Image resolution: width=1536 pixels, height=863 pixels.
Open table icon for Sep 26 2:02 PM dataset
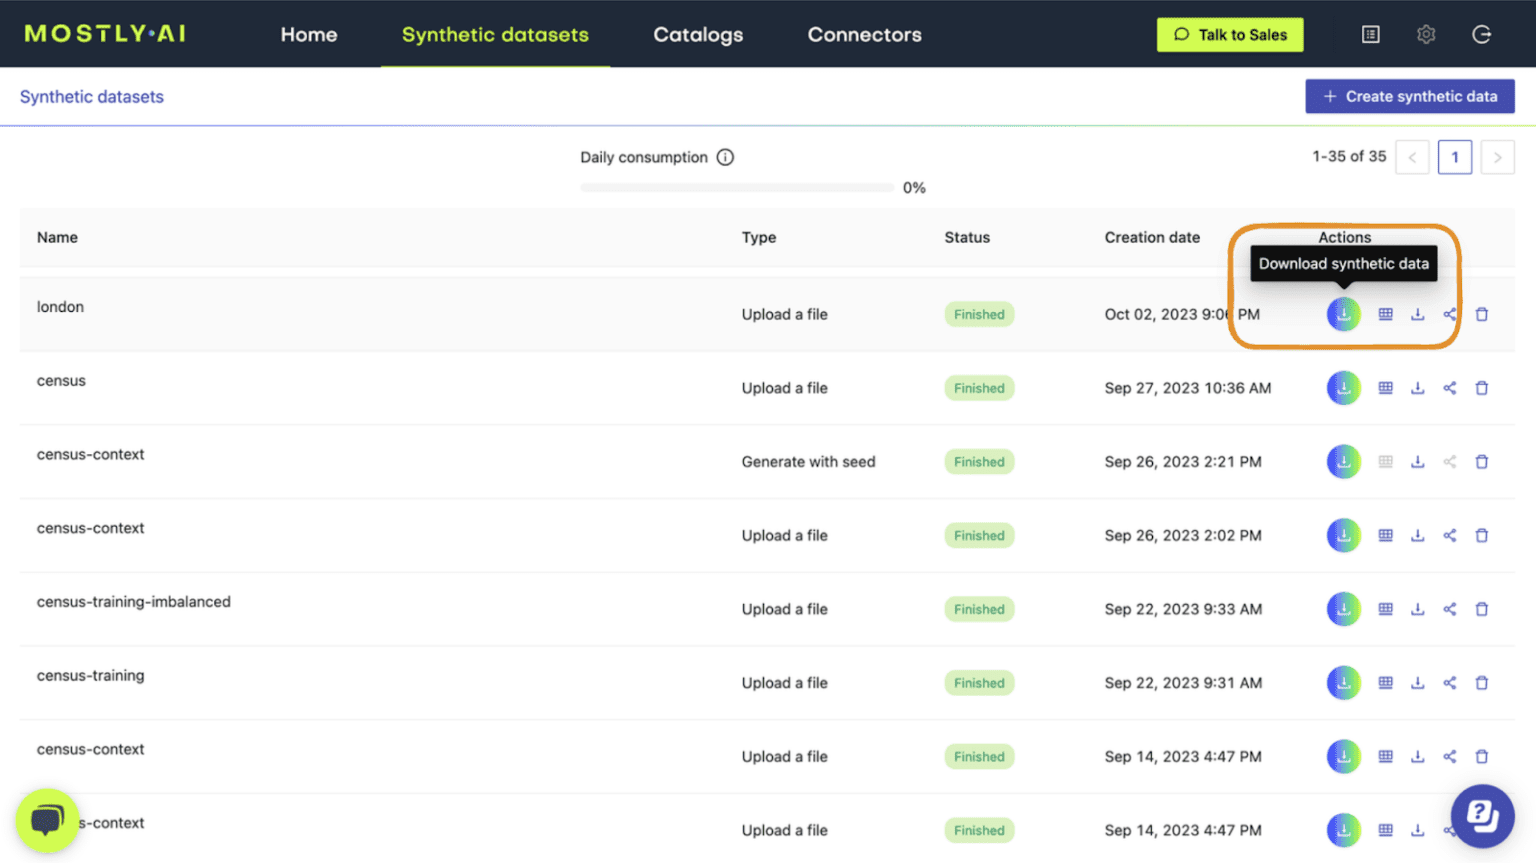coord(1385,535)
